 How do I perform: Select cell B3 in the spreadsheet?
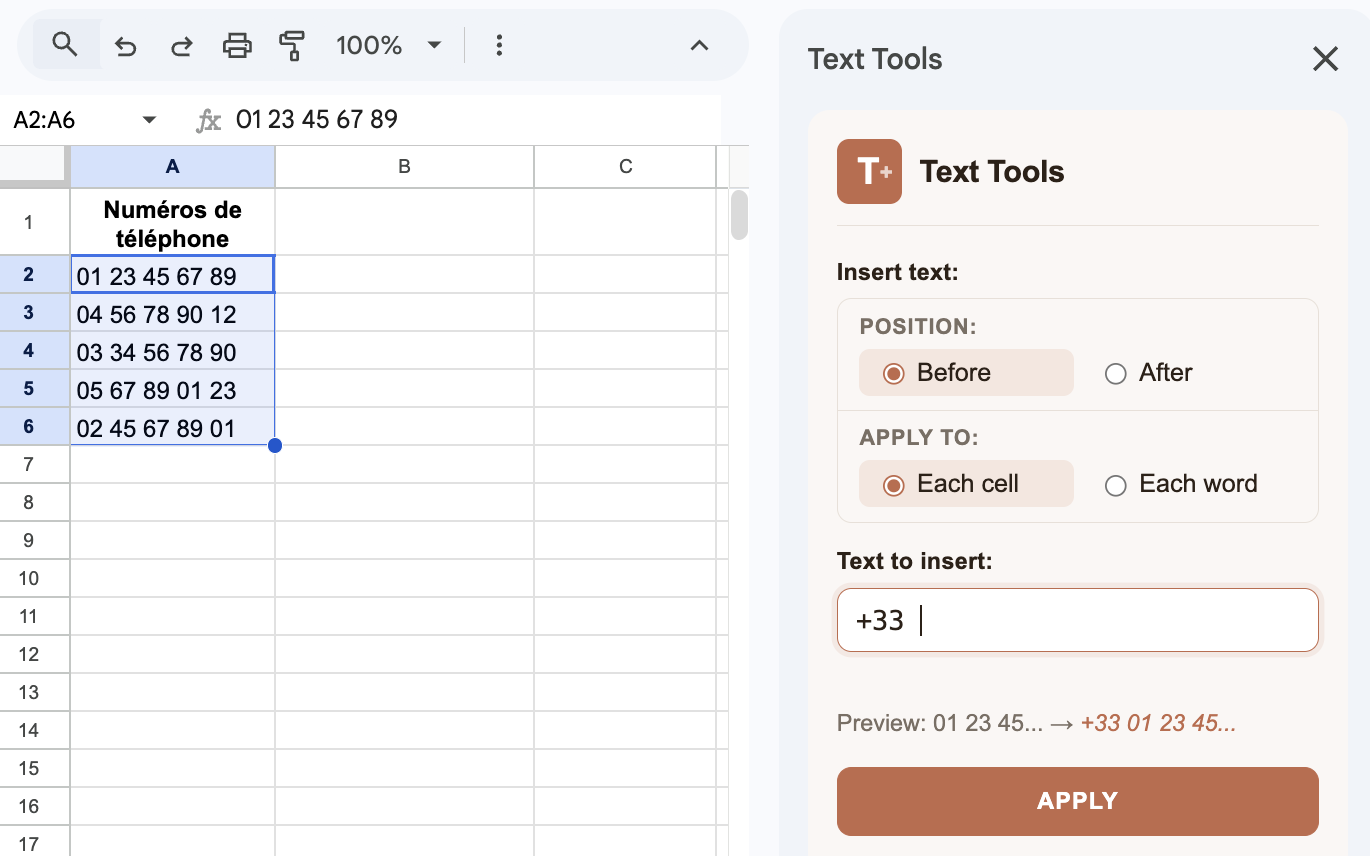(x=404, y=313)
